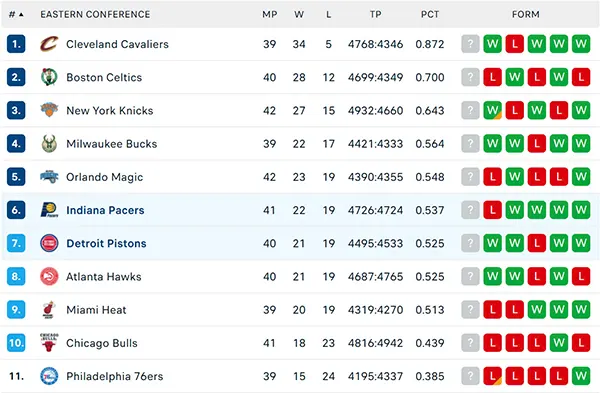The width and height of the screenshot is (600, 393).
Task: Sort standings by PCT column header
Action: pyautogui.click(x=430, y=15)
